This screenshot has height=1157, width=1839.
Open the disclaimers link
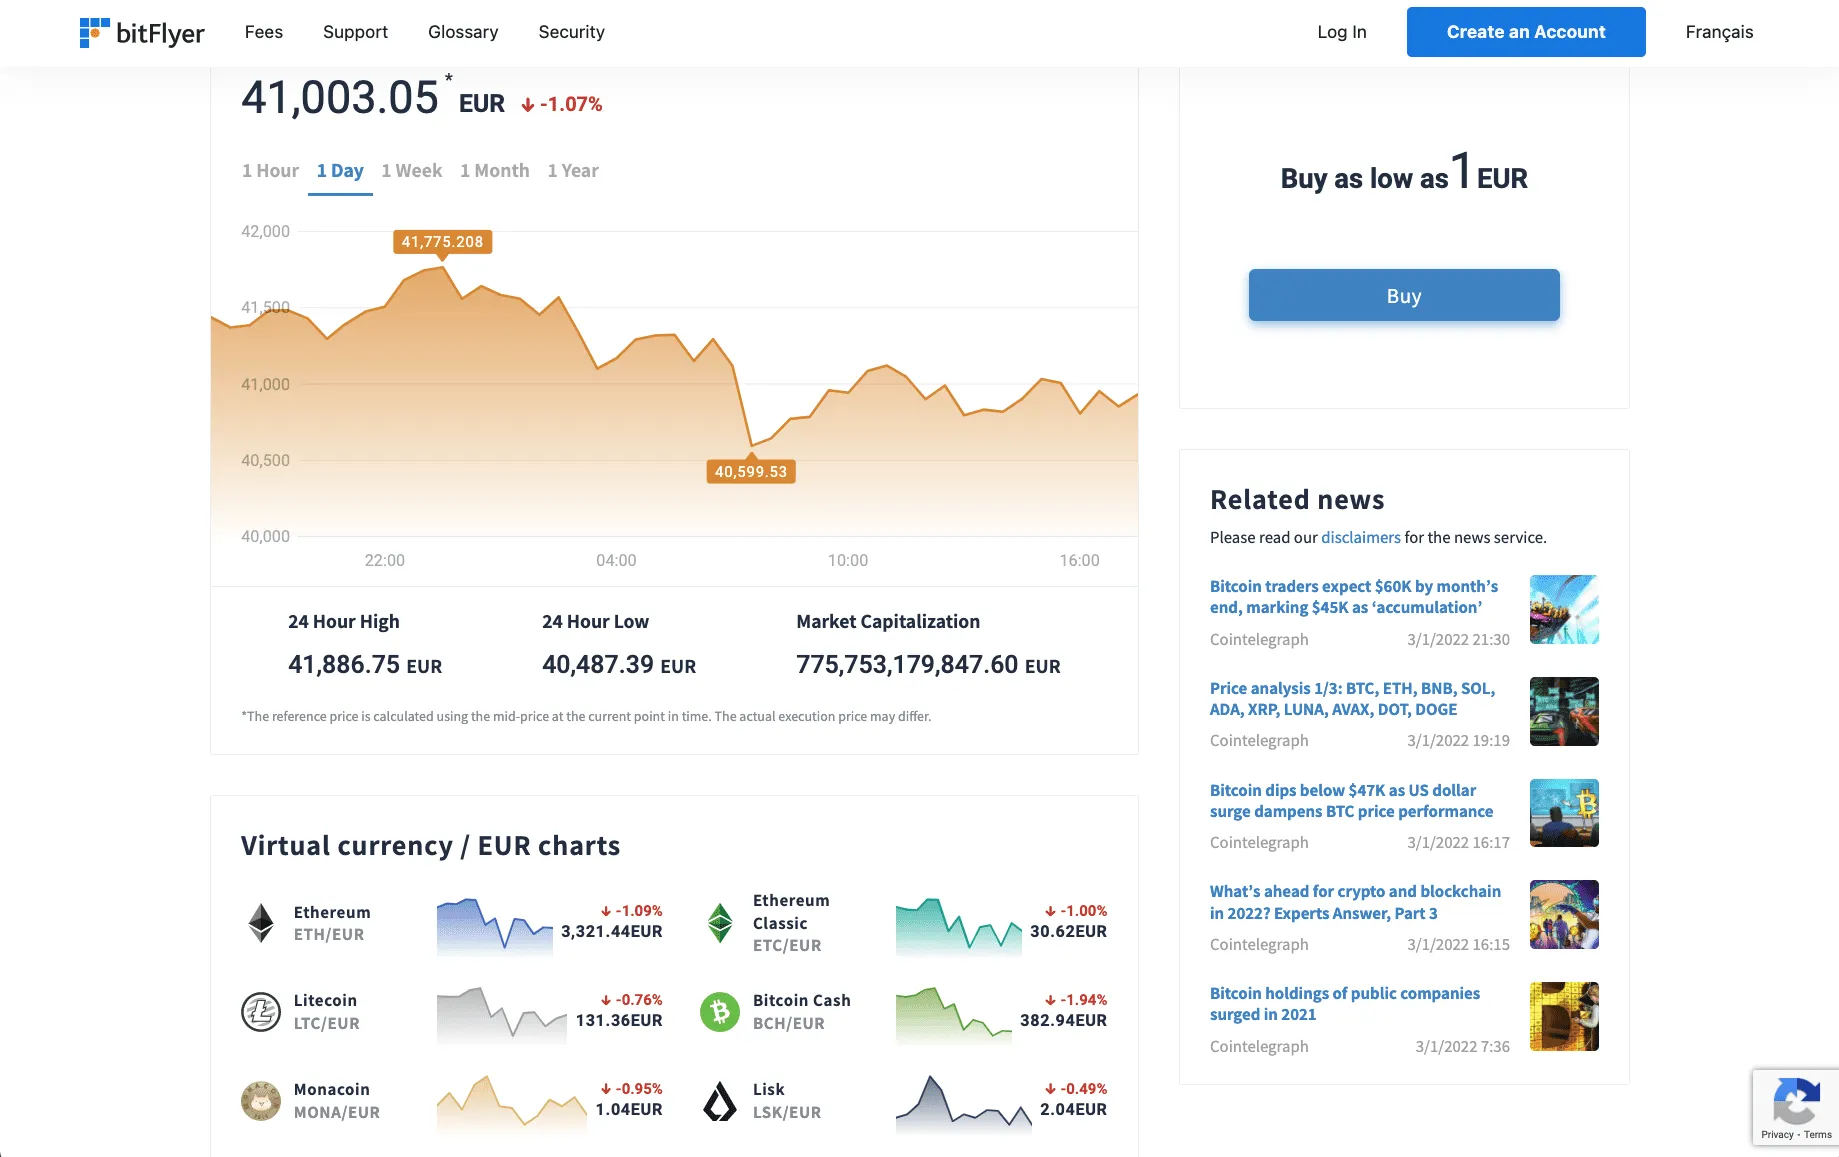[x=1360, y=538]
